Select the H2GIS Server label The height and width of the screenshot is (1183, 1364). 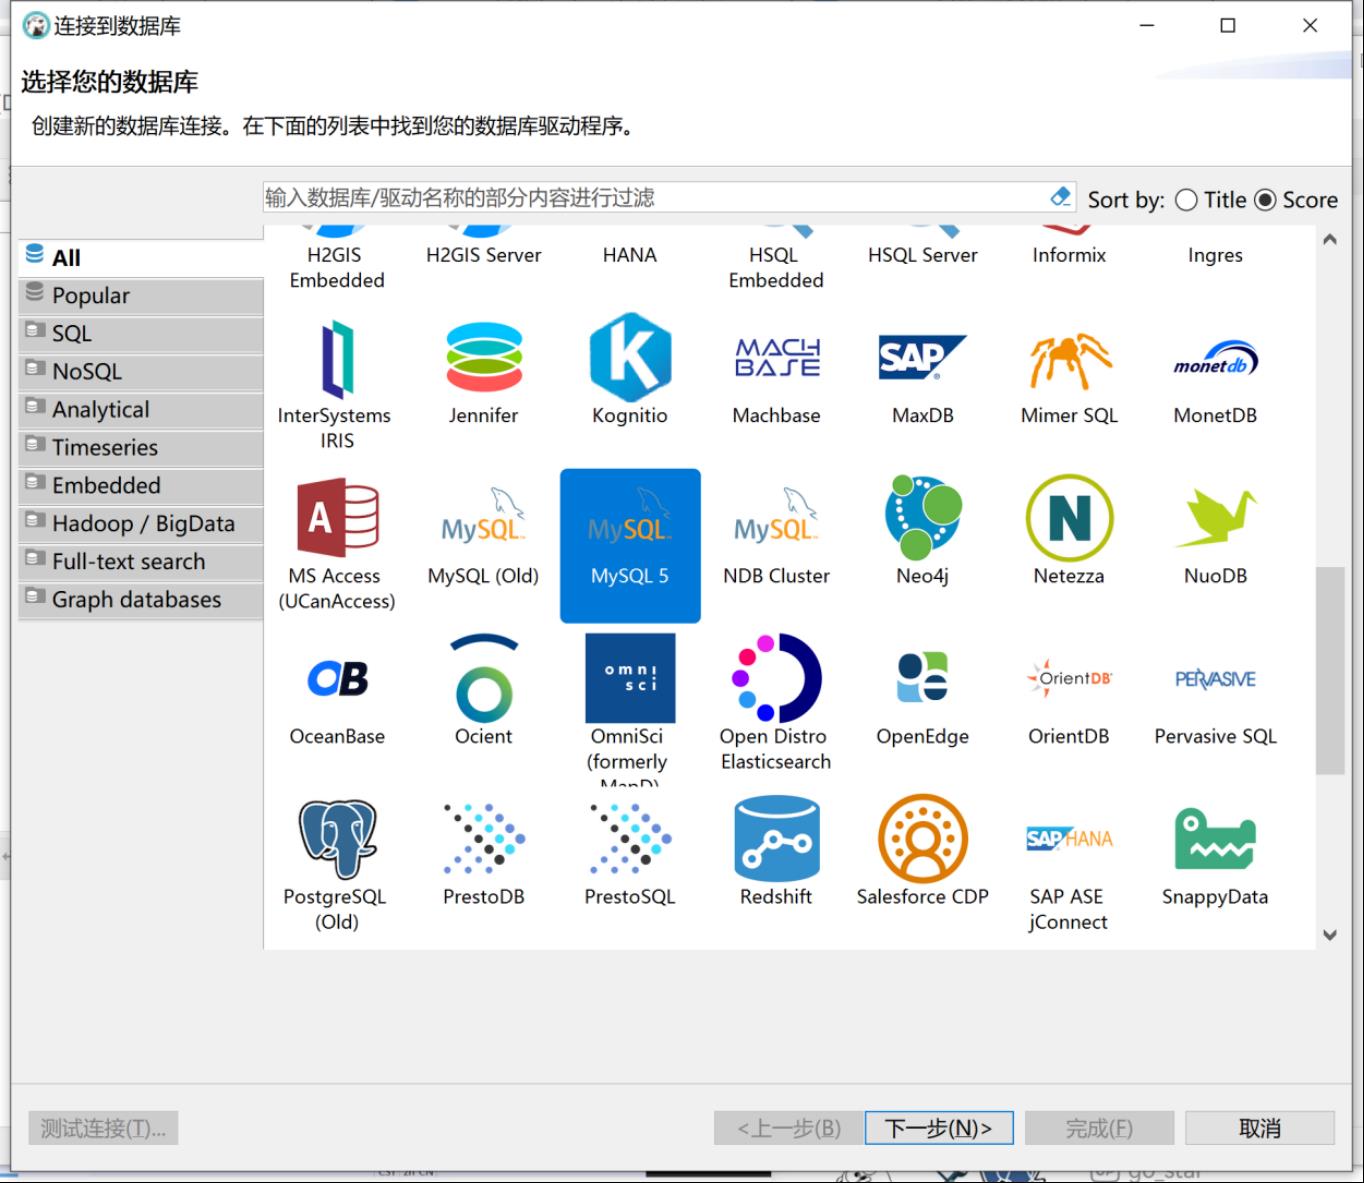pos(484,255)
